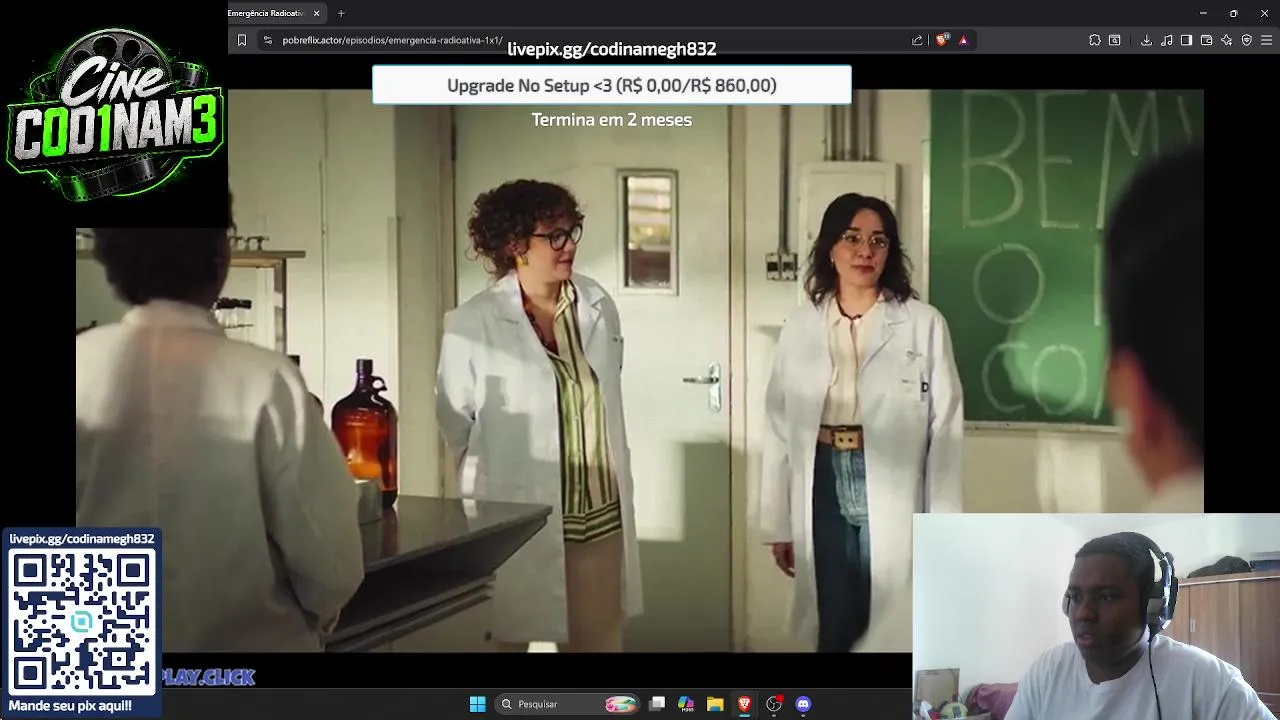
Task: Switch to the Brave browser taskbar icon
Action: click(744, 704)
